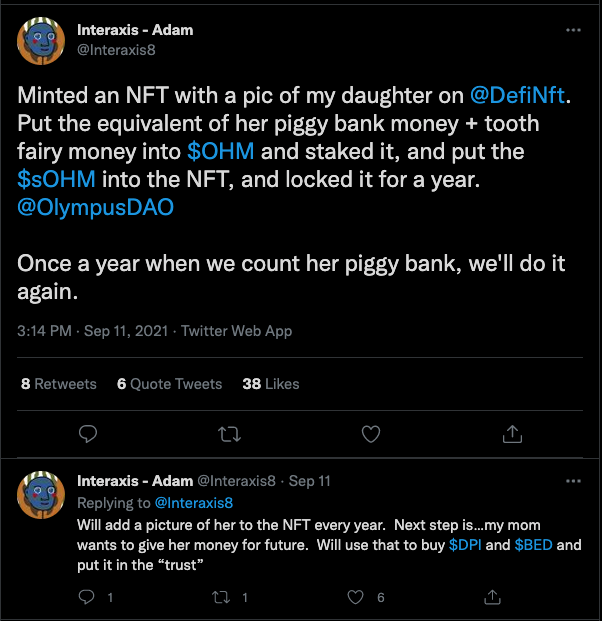Open the @DefiNft mention link
Screen dimensions: 602x621
(x=517, y=95)
